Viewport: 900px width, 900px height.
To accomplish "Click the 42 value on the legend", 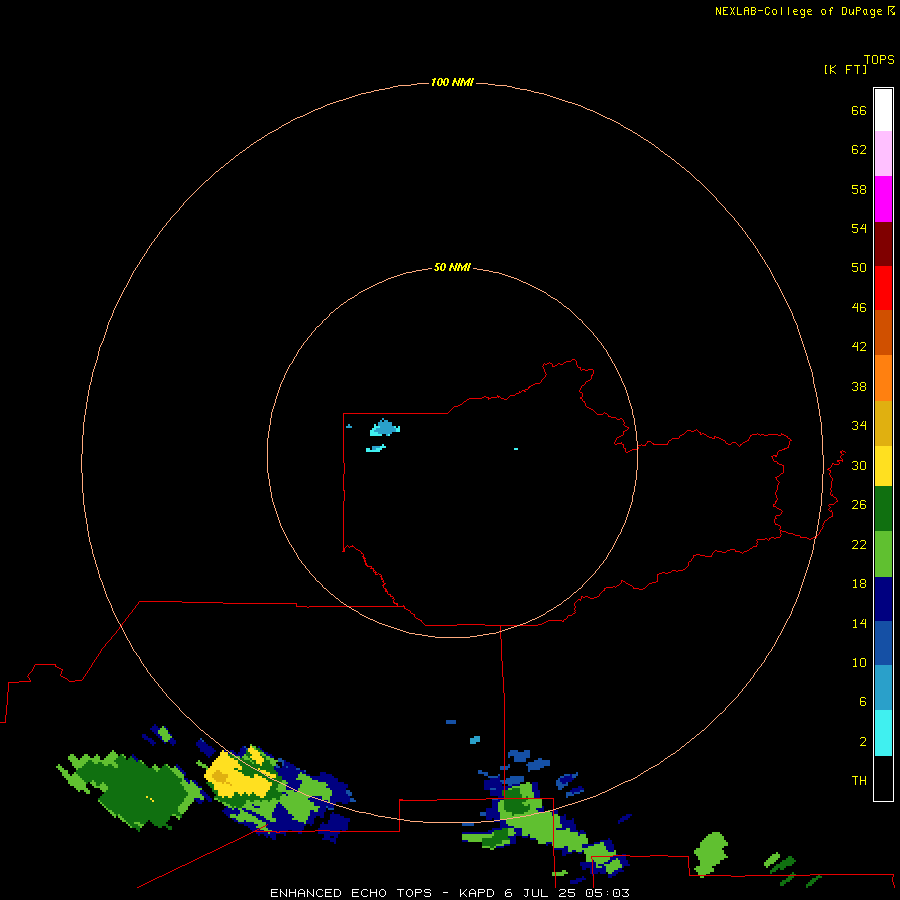I will point(859,346).
